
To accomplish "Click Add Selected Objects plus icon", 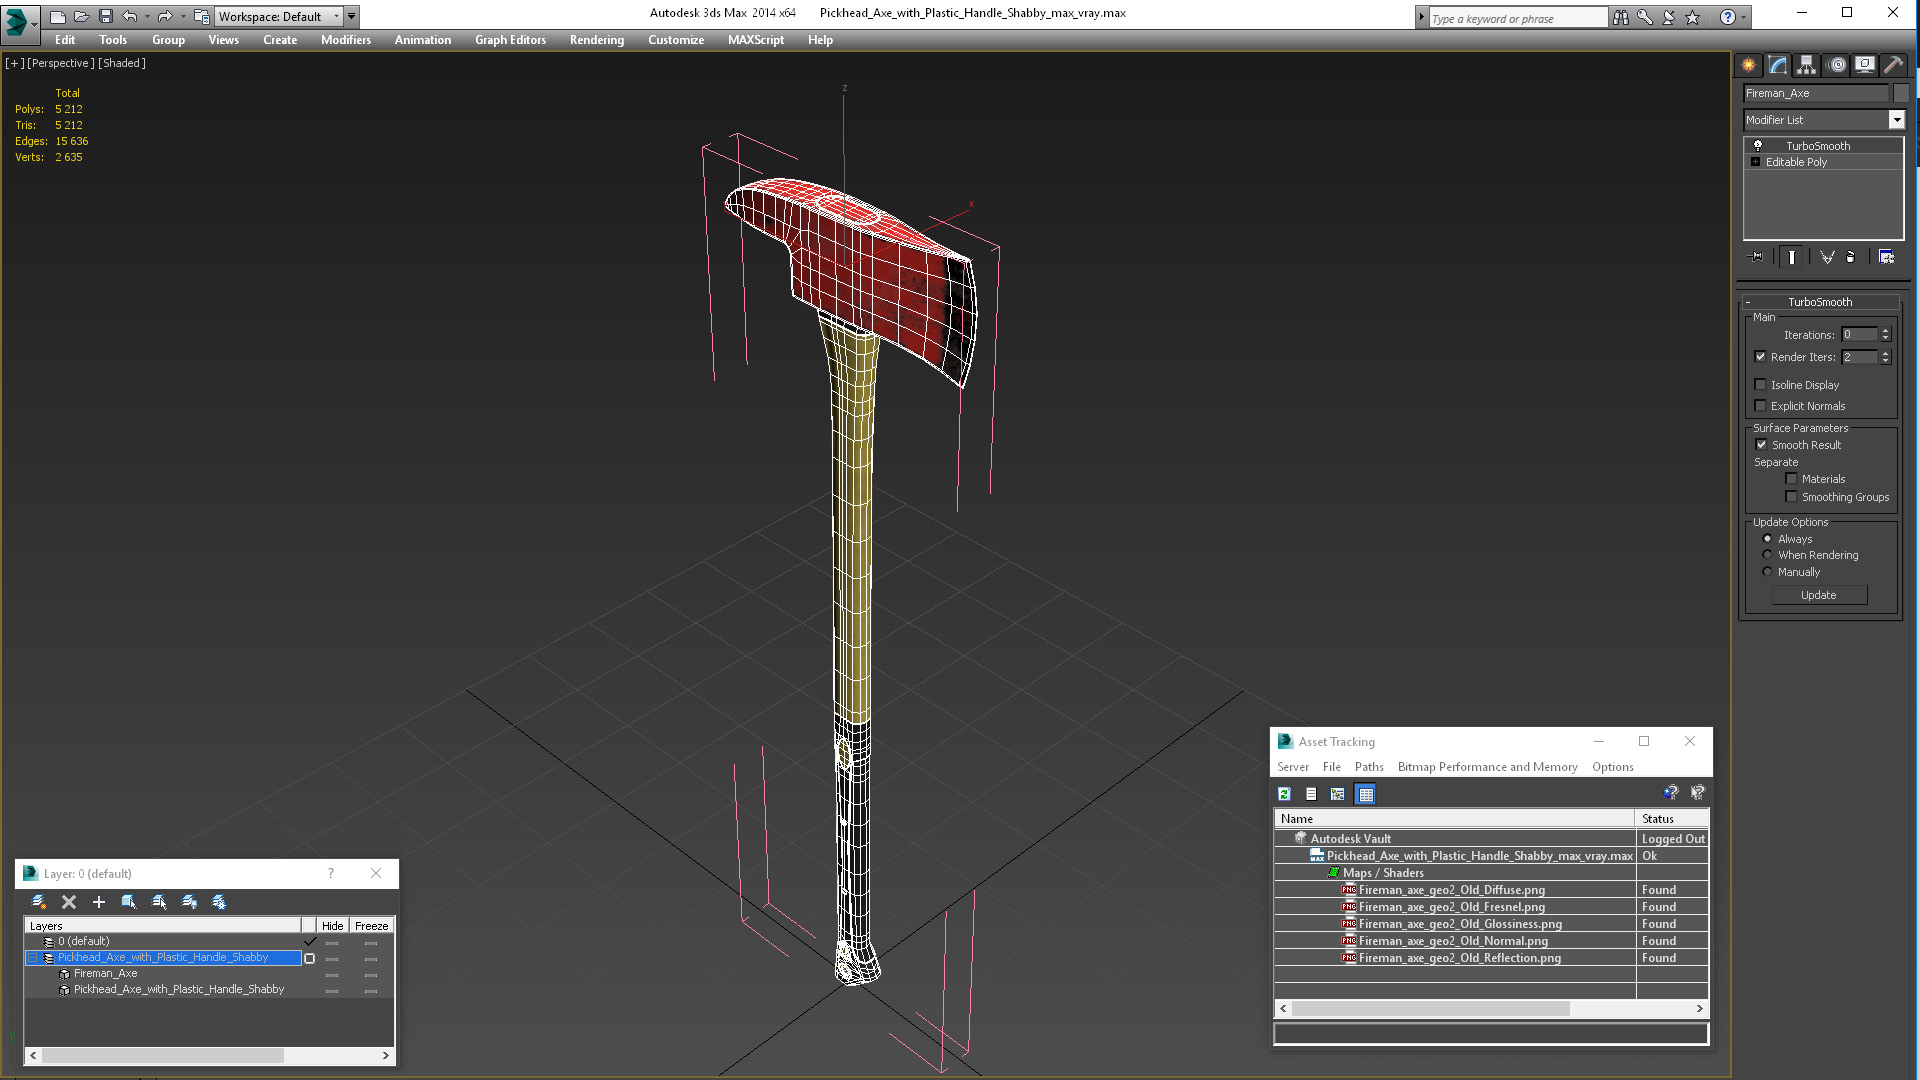I will [99, 902].
